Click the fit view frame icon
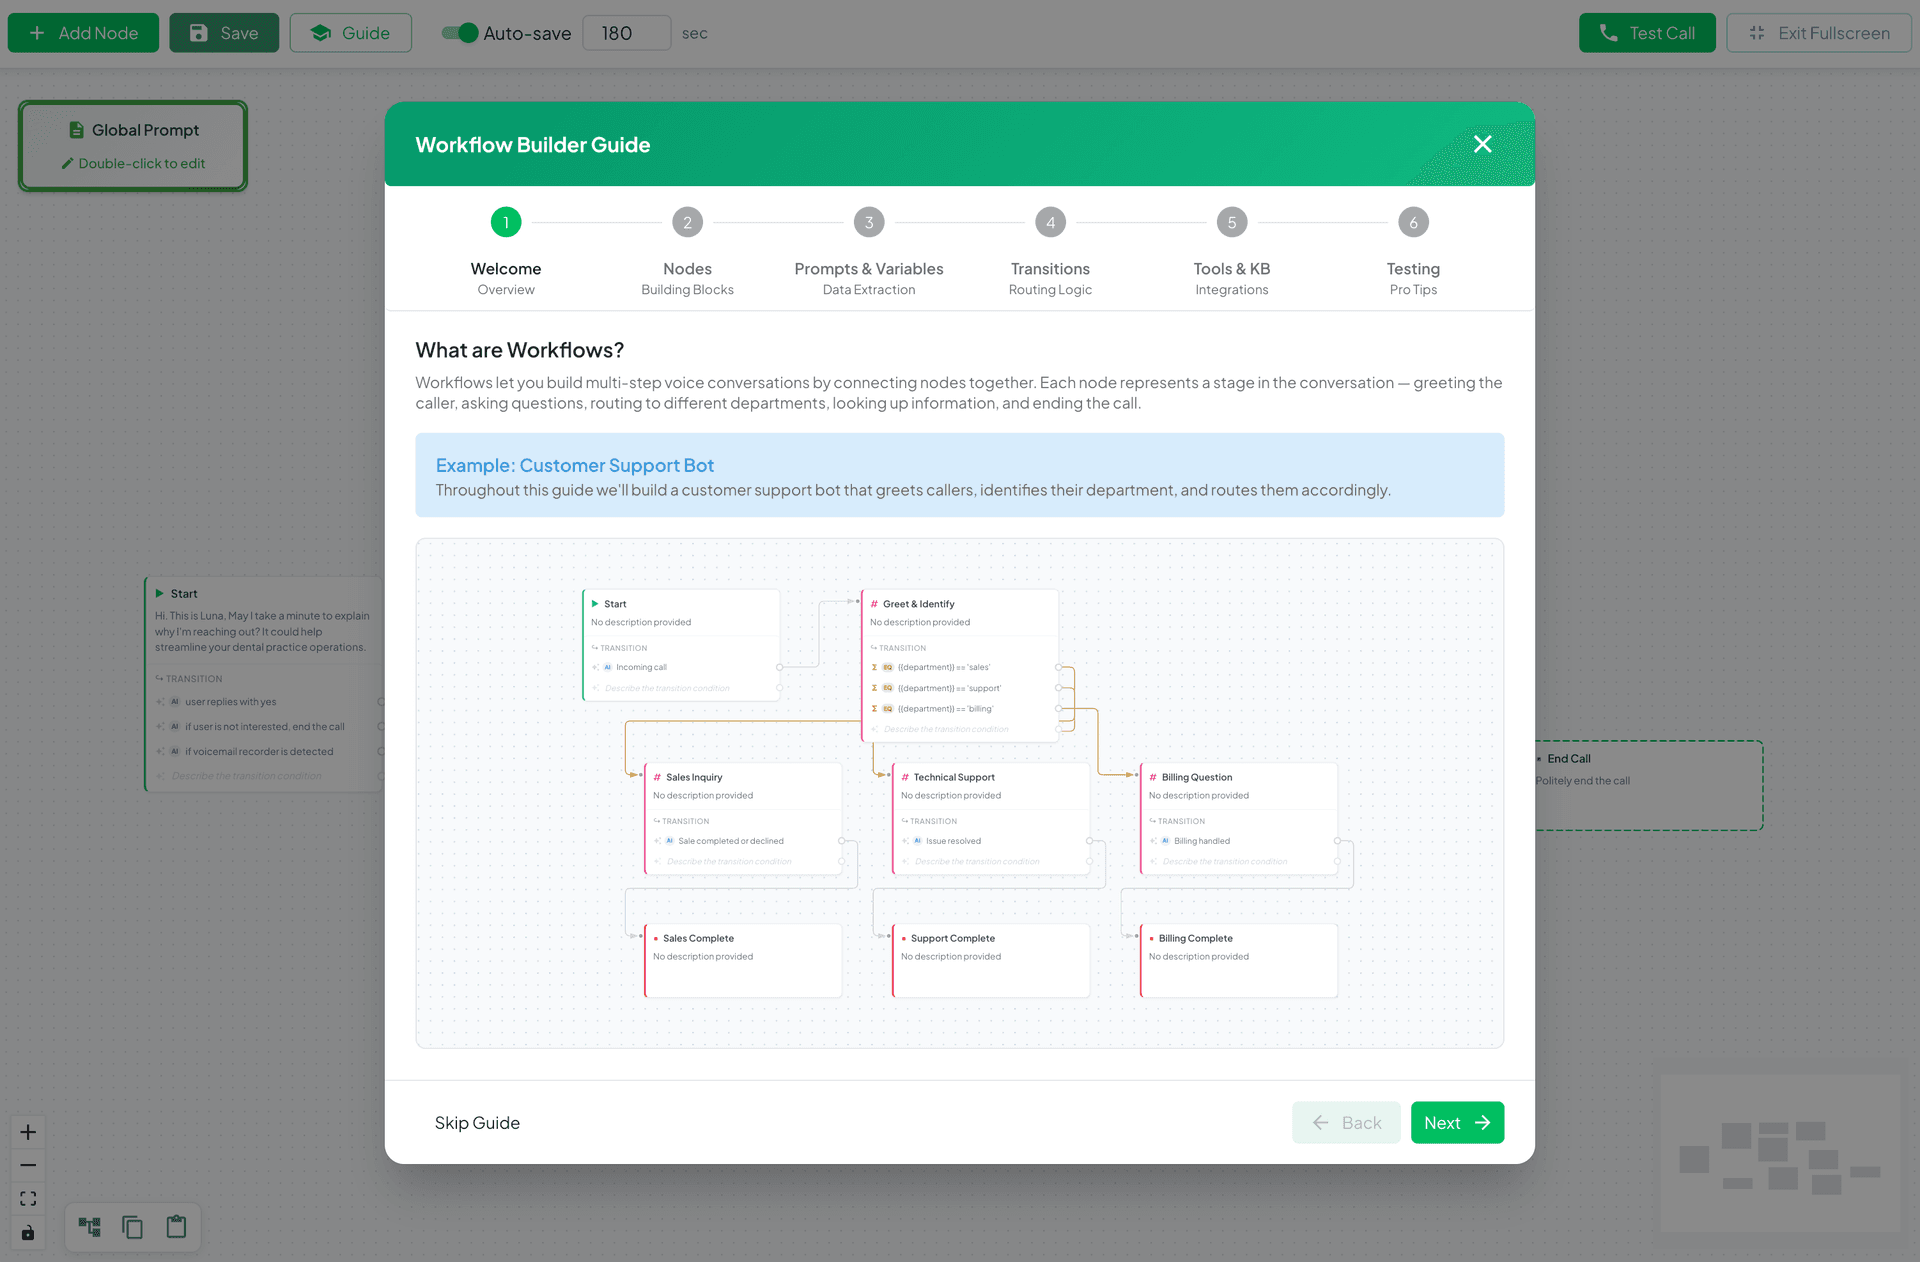 pyautogui.click(x=28, y=1198)
